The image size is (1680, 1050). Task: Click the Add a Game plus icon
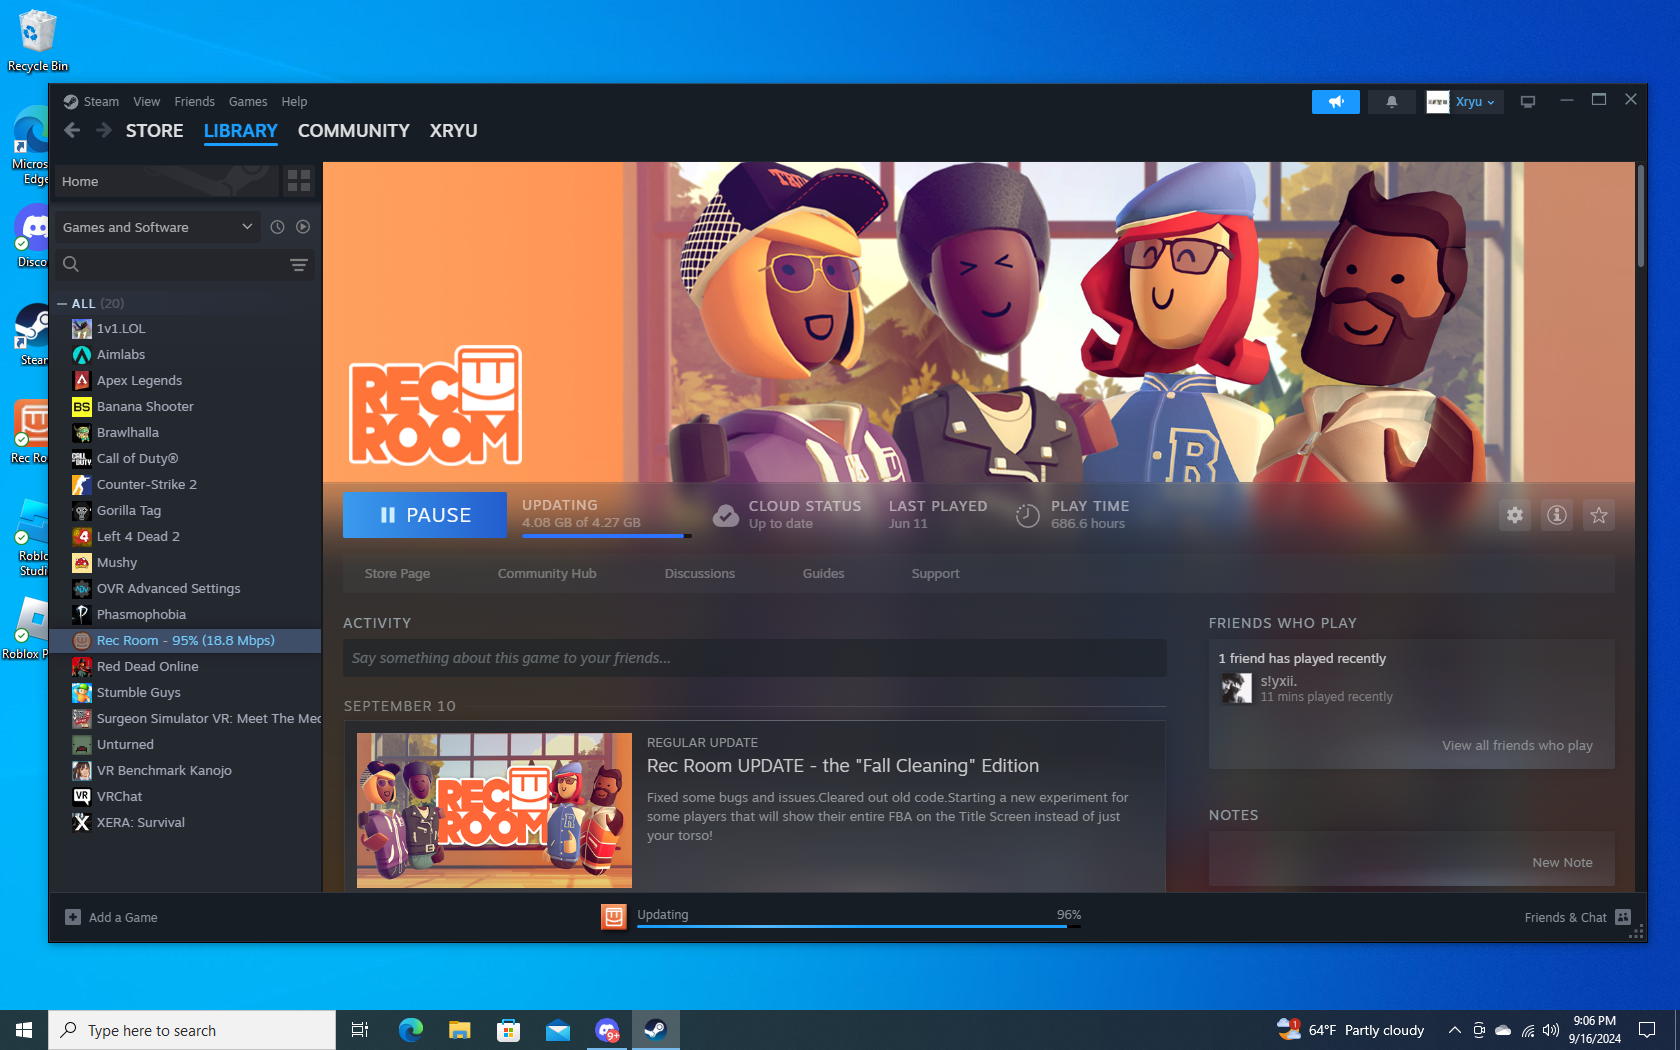coord(73,917)
